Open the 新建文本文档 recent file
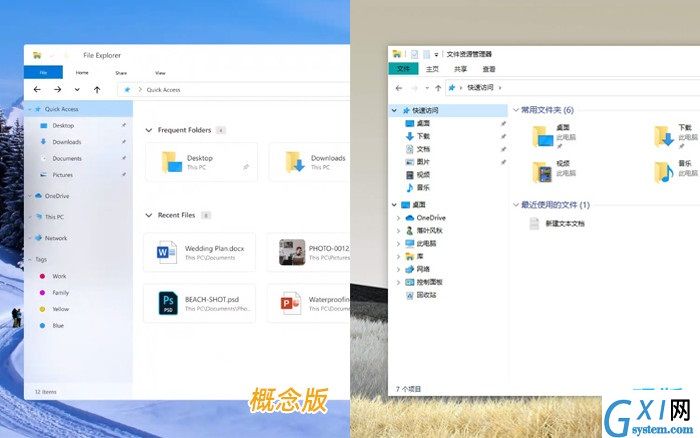The width and height of the screenshot is (700, 438). pyautogui.click(x=557, y=223)
